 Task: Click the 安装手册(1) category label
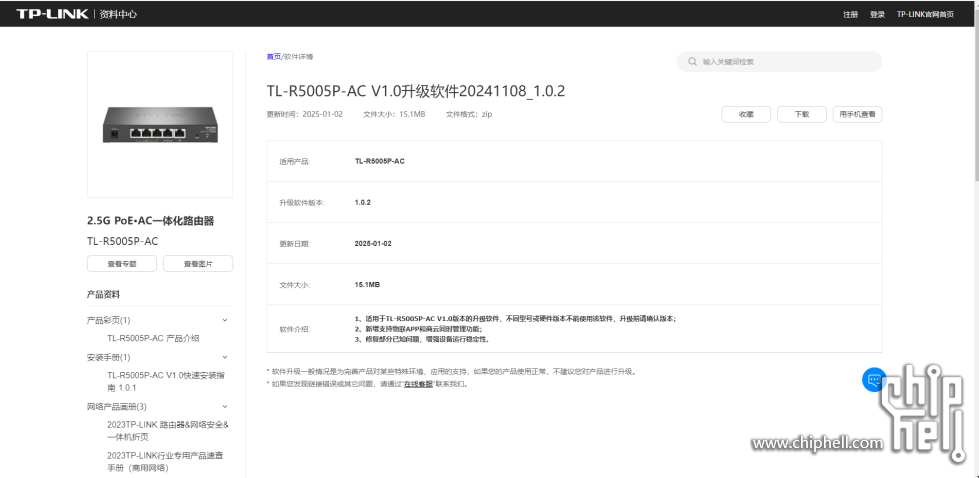[x=109, y=358]
